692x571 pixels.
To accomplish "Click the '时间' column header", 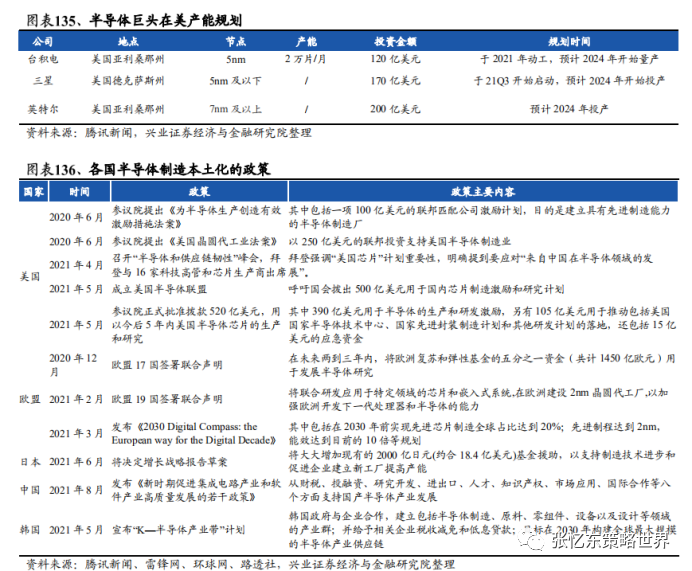I will pos(79,192).
